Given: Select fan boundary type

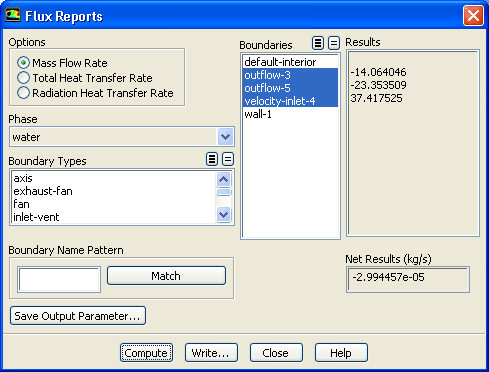Looking at the screenshot, I should pos(113,204).
